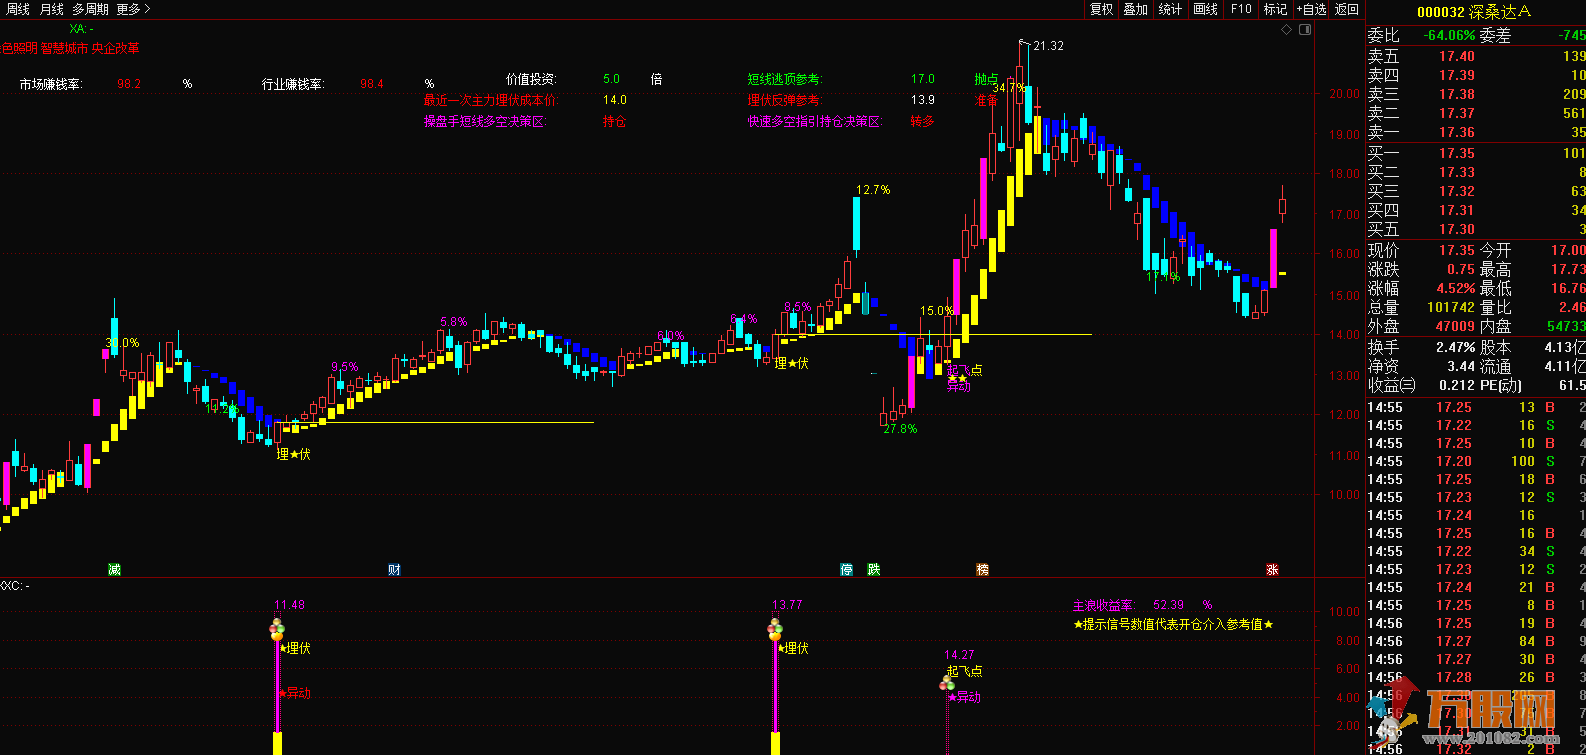1586x755 pixels.
Task: Click the 操盘手短线多空决策区 label
Action: click(485, 122)
